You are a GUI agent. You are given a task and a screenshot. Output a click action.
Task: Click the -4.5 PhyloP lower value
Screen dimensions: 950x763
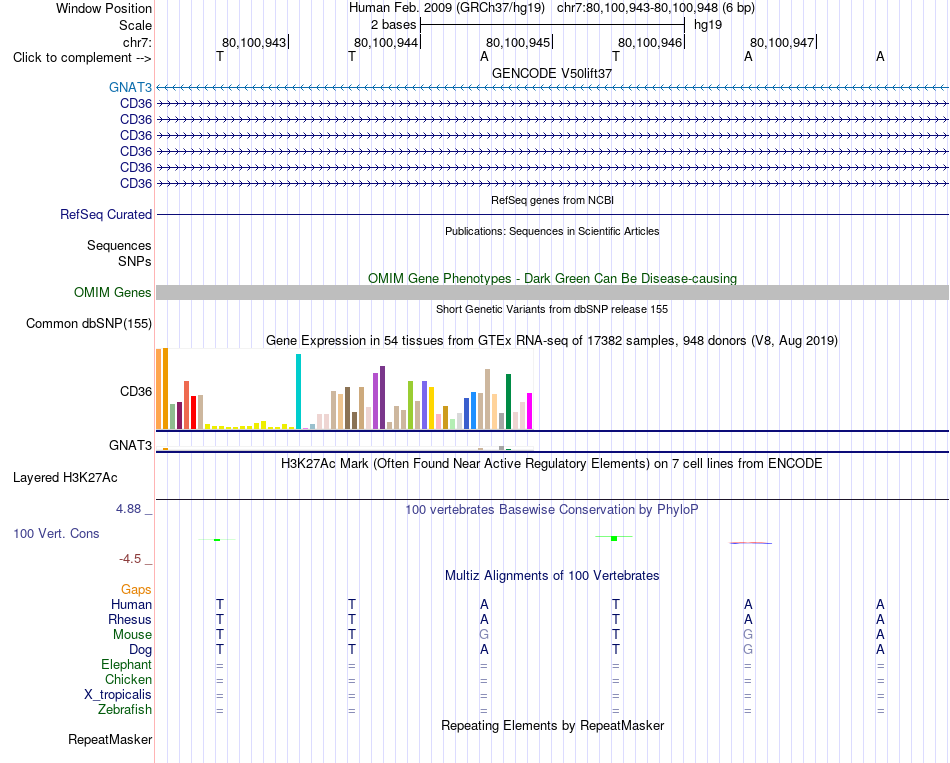130,559
